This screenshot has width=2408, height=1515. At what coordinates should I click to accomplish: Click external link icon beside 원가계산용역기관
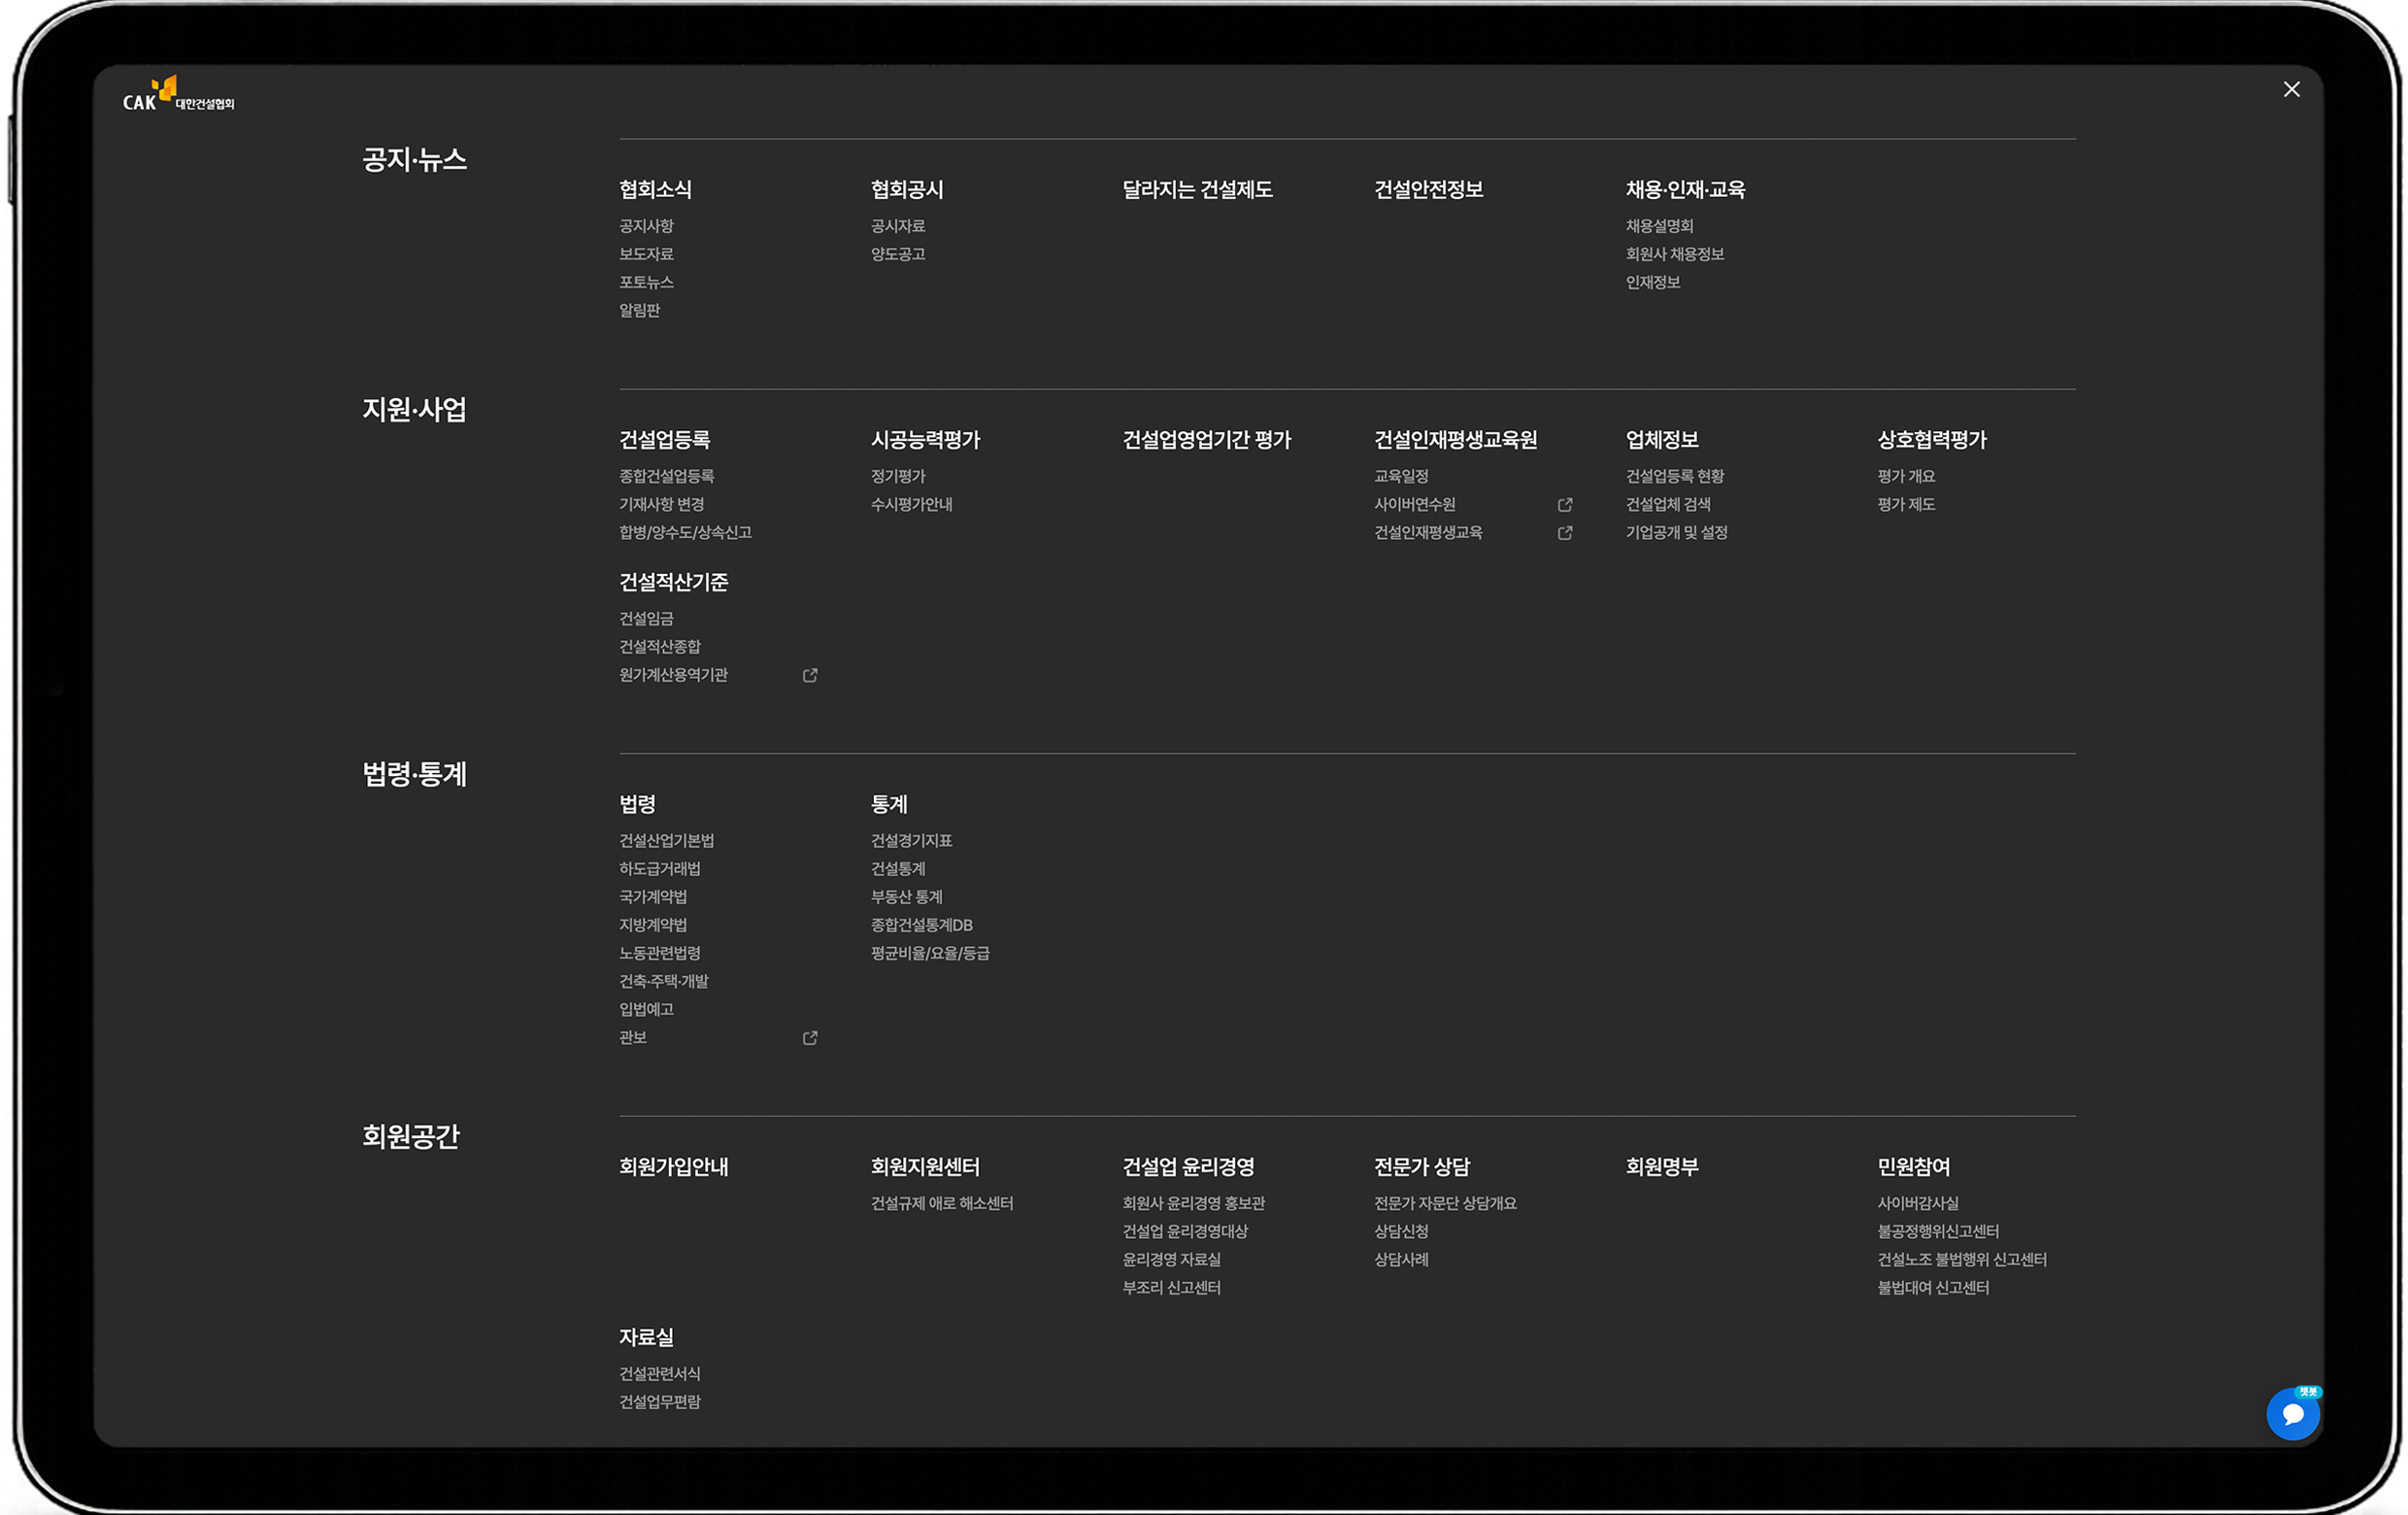click(x=810, y=676)
